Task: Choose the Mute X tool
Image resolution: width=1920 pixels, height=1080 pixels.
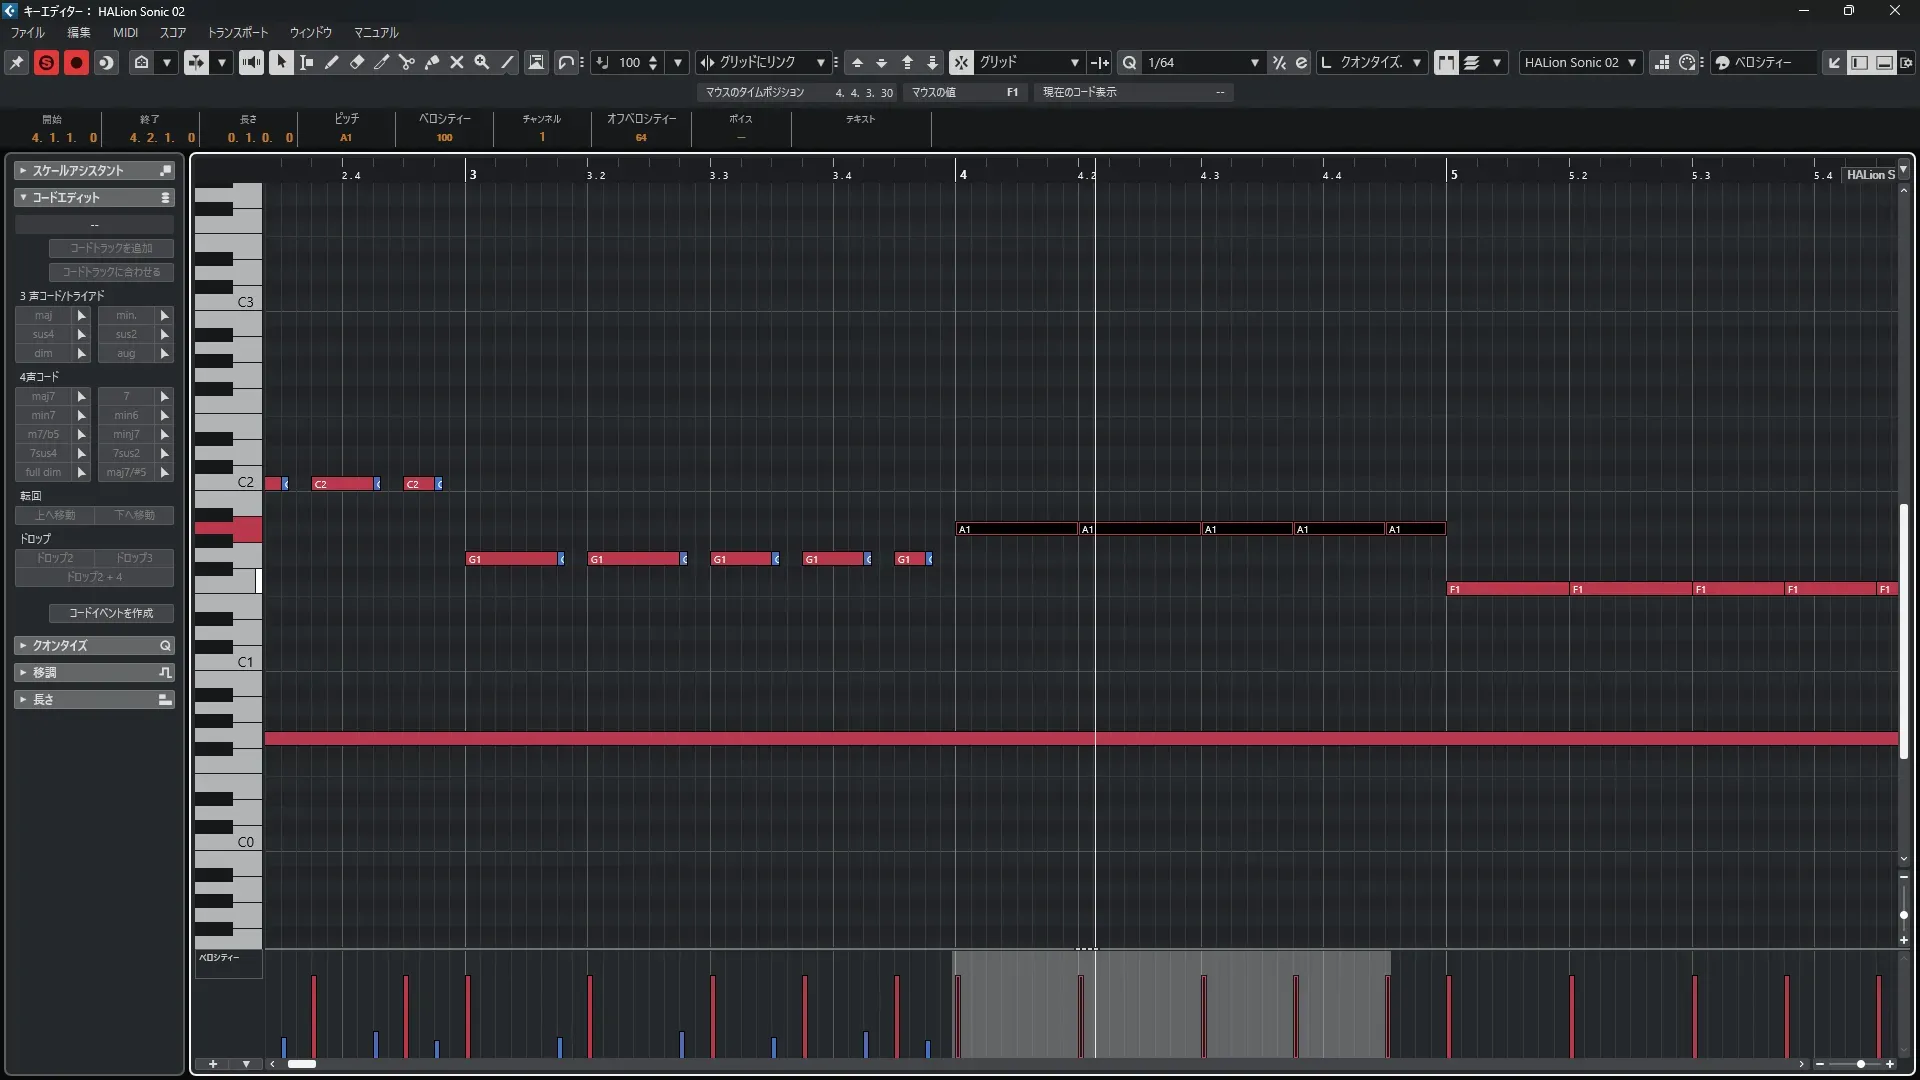Action: [x=457, y=62]
